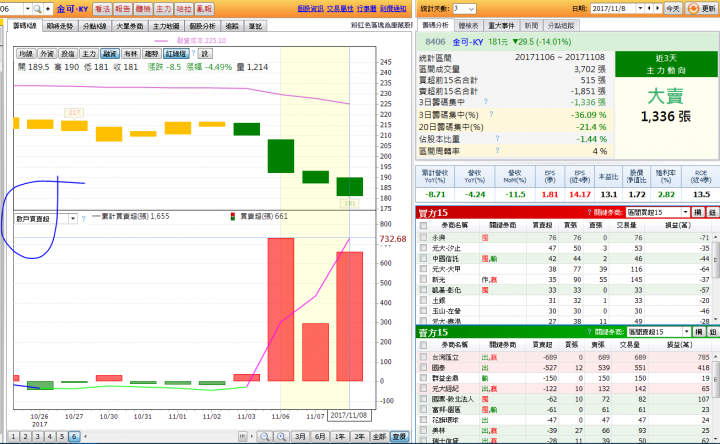The width and height of the screenshot is (720, 444).
Task: Click the magnifier search icon beside stock code
Action: coord(37,9)
